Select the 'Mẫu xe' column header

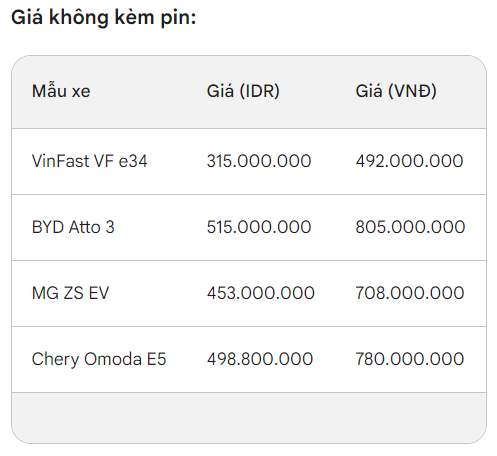coord(61,91)
